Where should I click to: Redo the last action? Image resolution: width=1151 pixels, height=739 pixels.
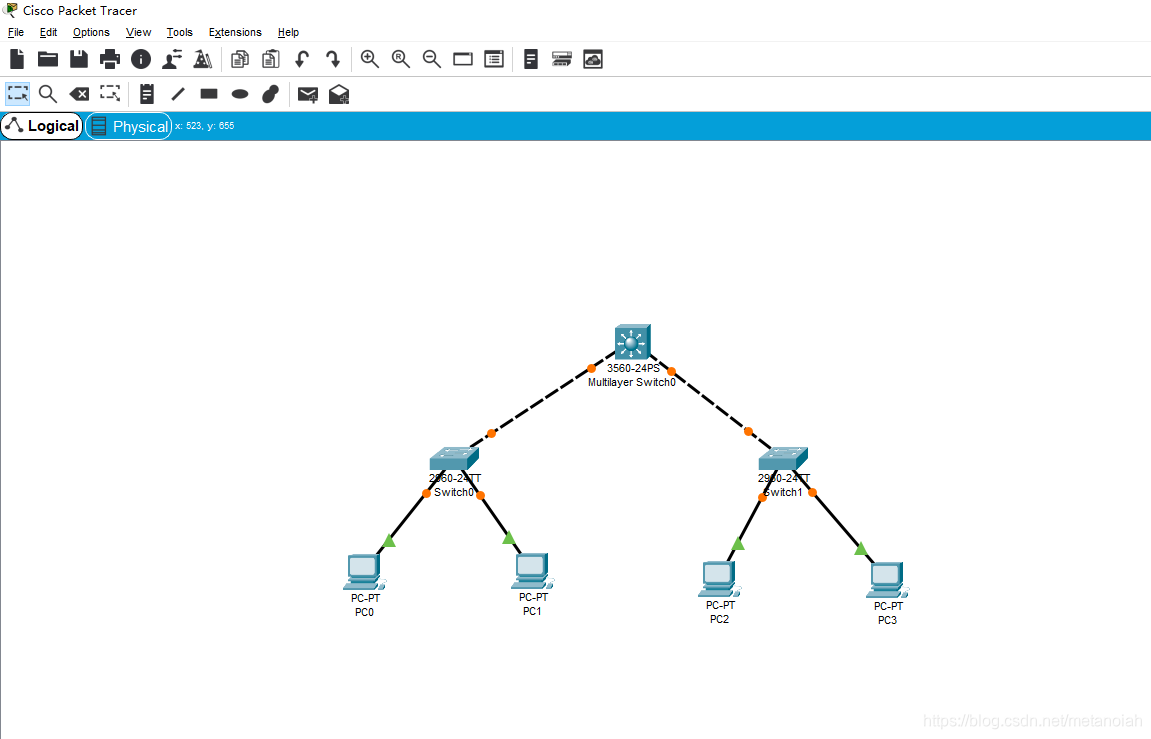tap(333, 59)
